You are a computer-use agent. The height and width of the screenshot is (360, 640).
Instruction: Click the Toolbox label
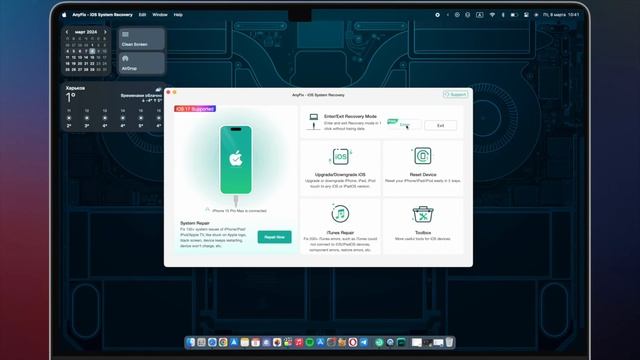423,232
